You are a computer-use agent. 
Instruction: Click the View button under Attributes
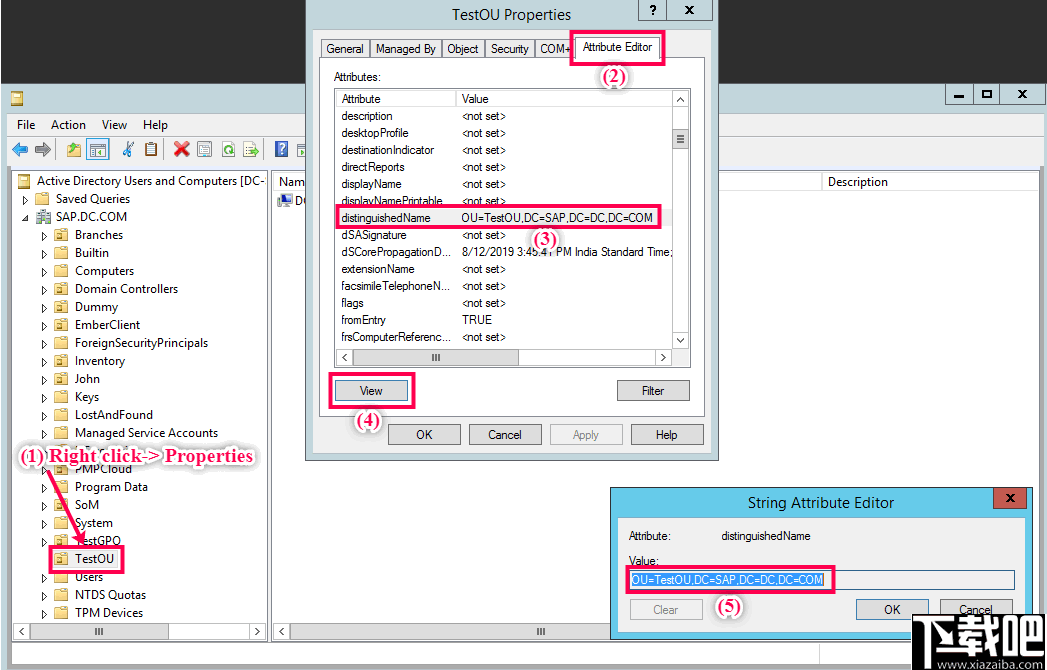click(371, 390)
